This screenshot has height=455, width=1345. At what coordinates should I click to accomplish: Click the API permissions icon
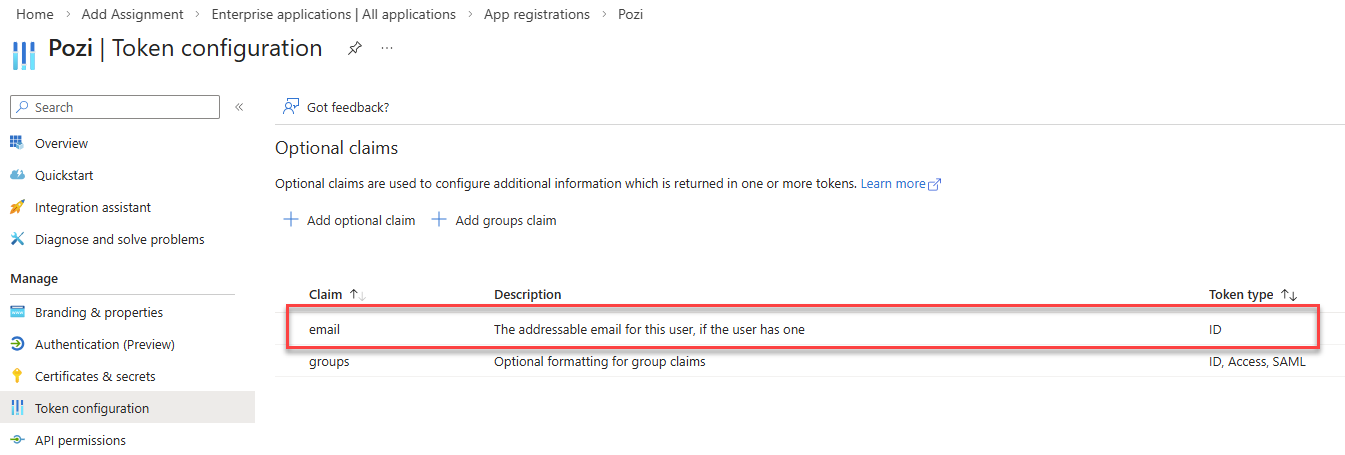click(x=17, y=440)
